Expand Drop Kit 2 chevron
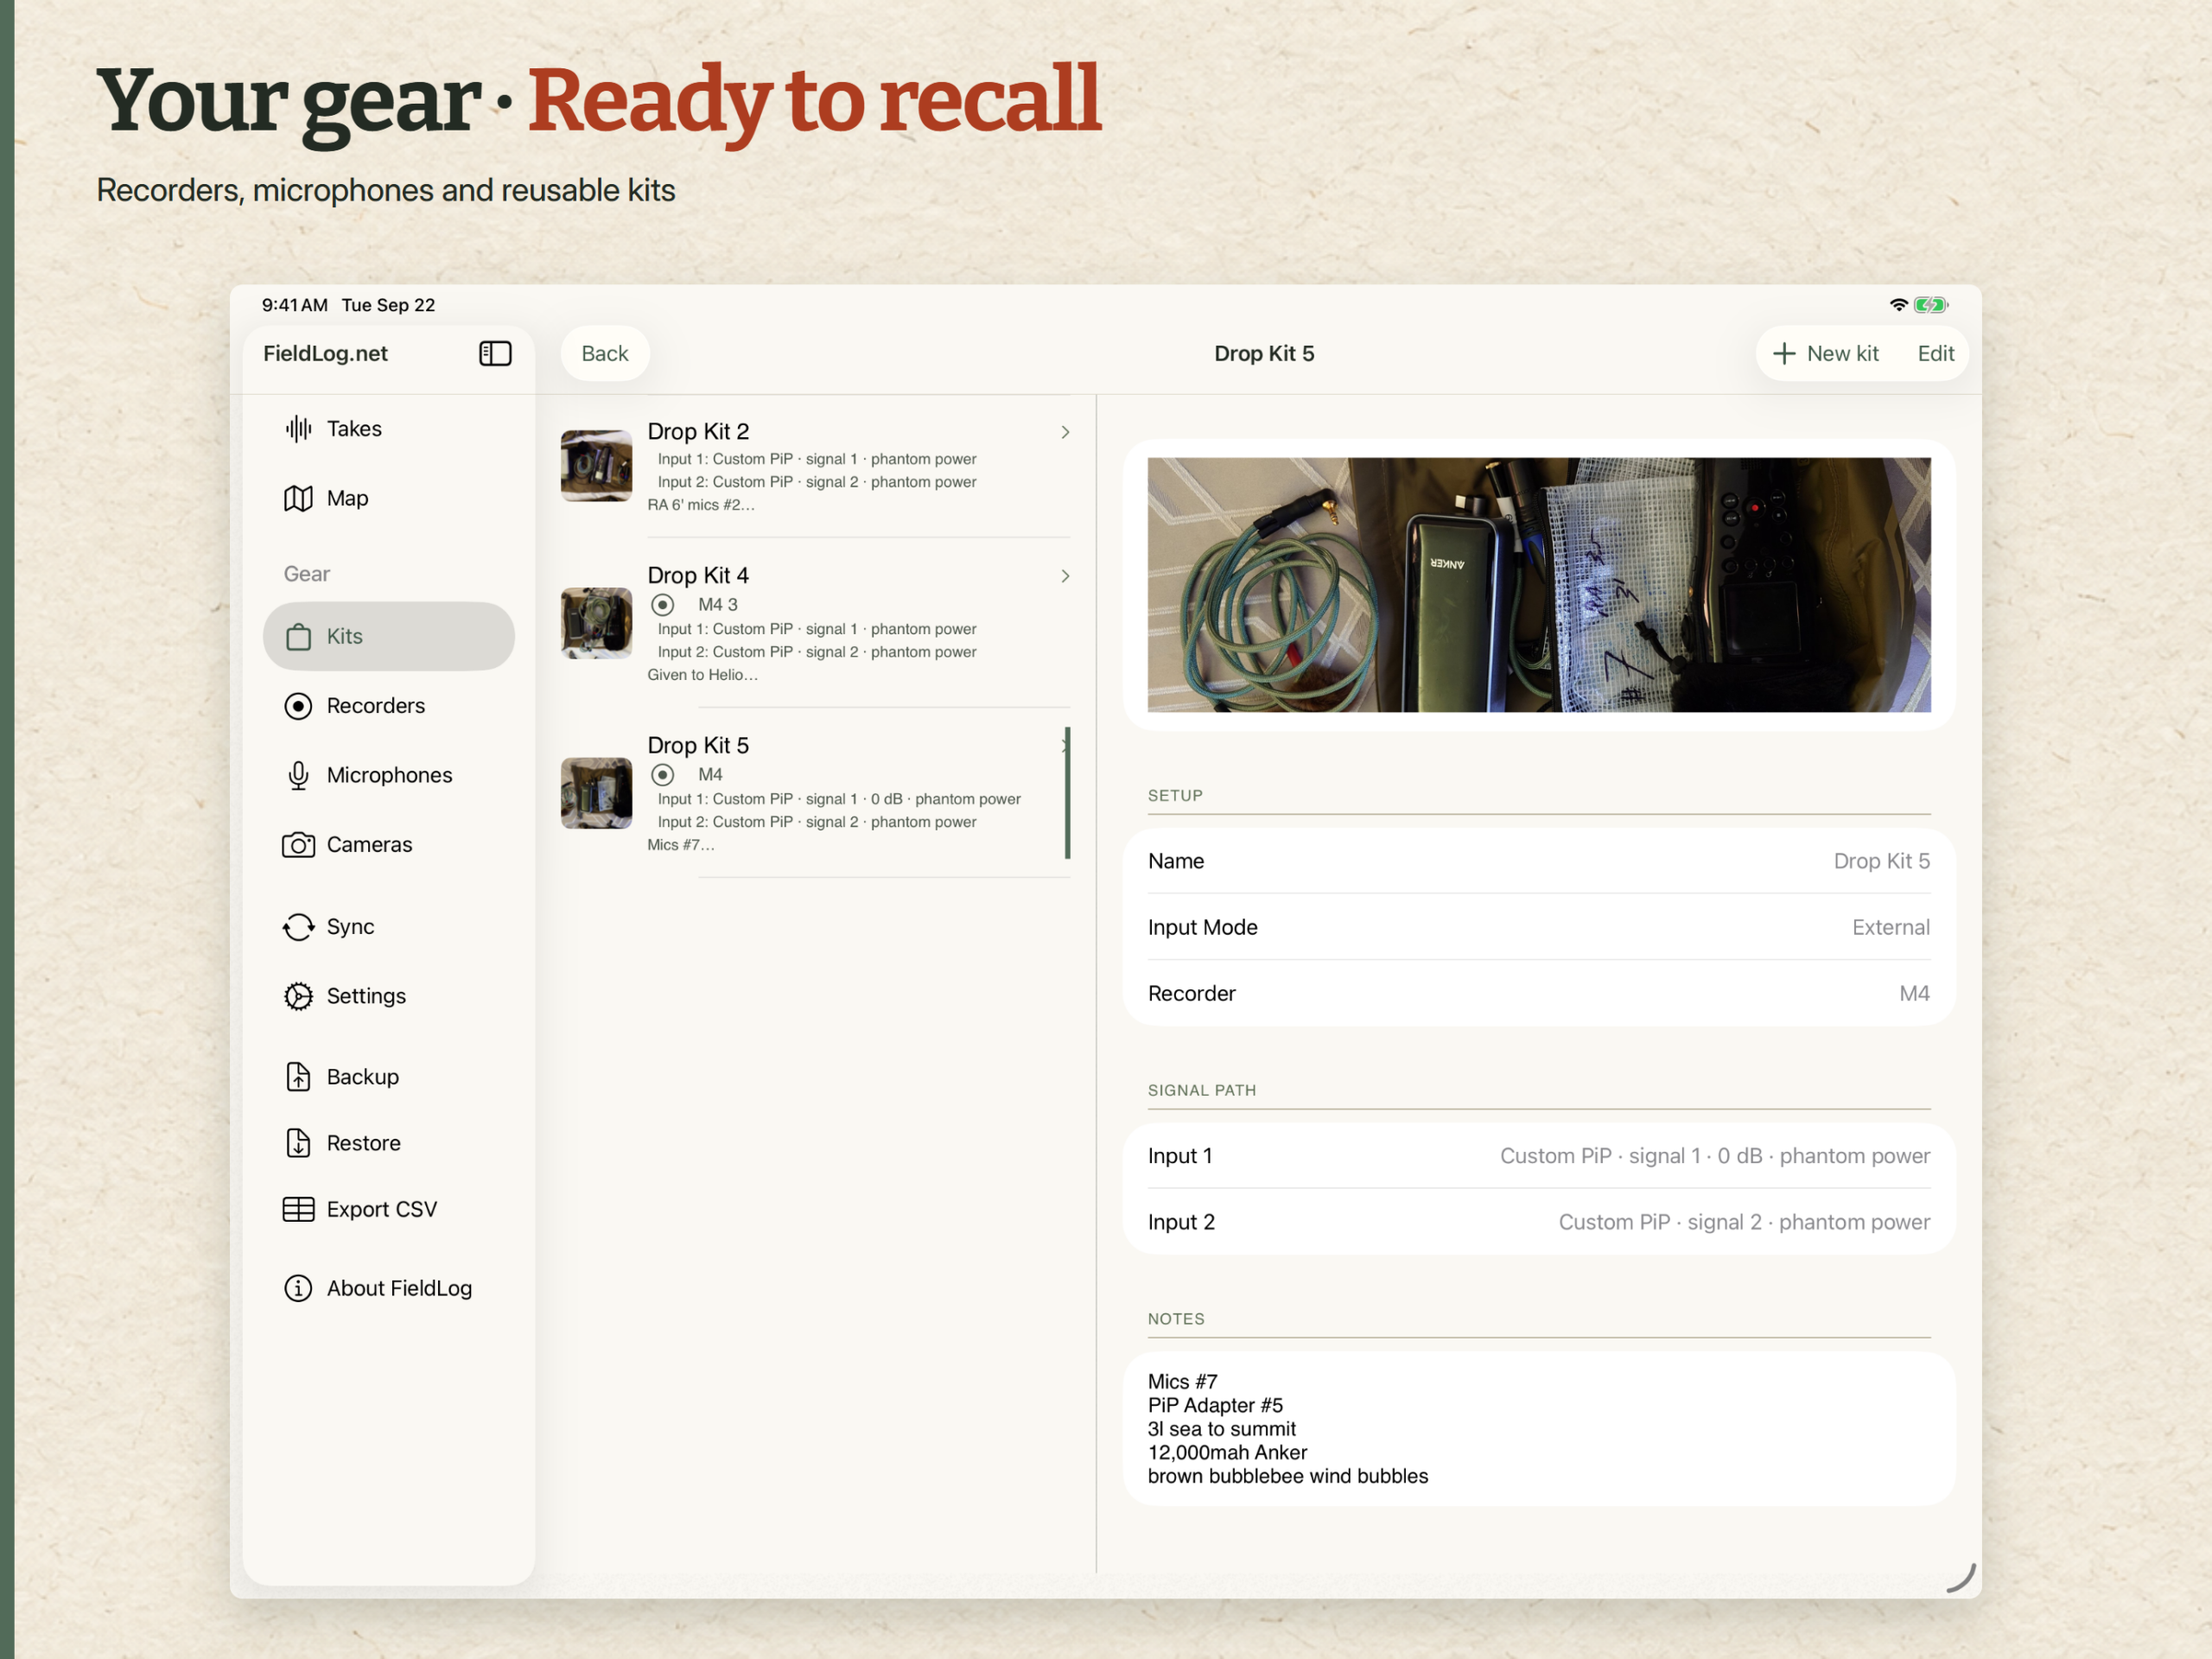This screenshot has width=2212, height=1659. 1065,432
